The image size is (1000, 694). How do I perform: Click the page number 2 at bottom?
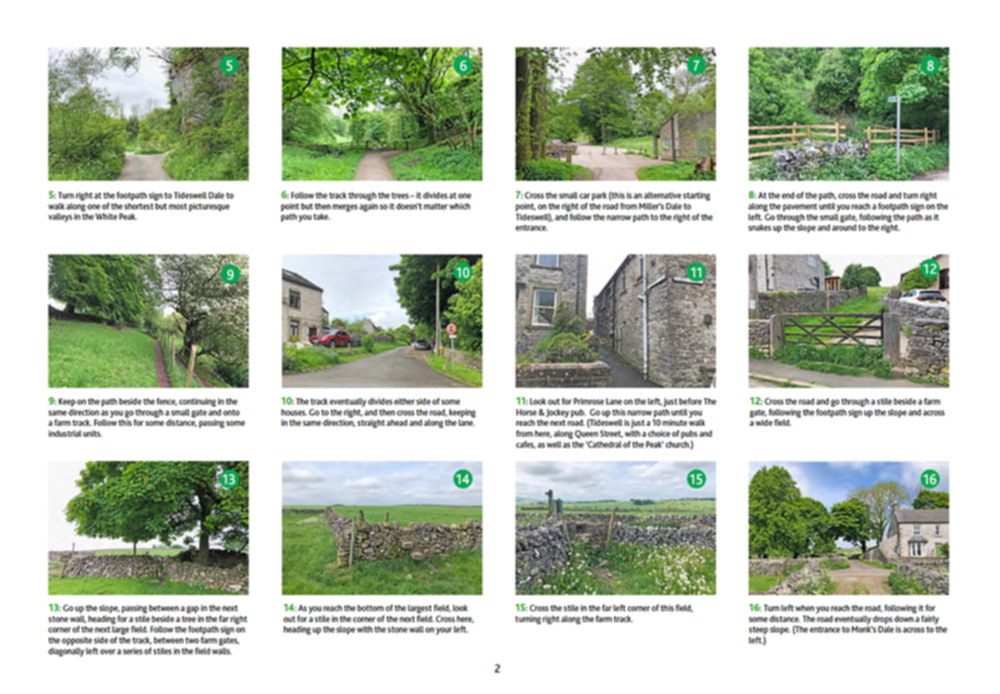pyautogui.click(x=497, y=668)
